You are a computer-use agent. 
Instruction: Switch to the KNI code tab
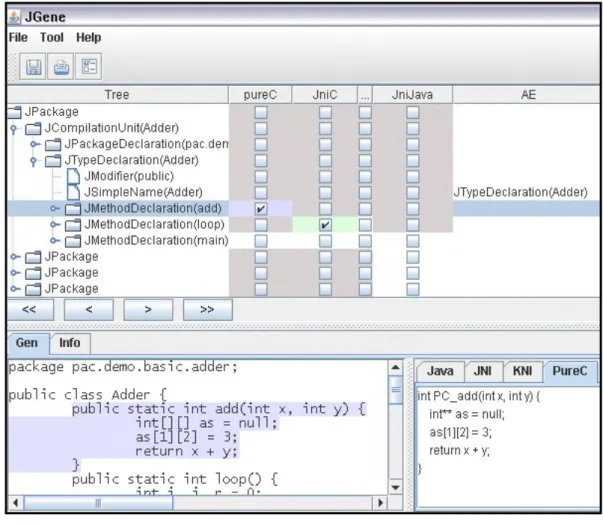point(523,371)
